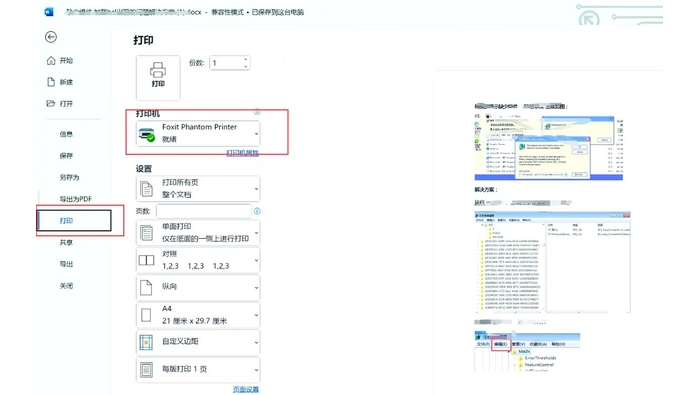Screen dimensions: 700x395
Task: Click the folder icon beside 打开
Action: [50, 104]
